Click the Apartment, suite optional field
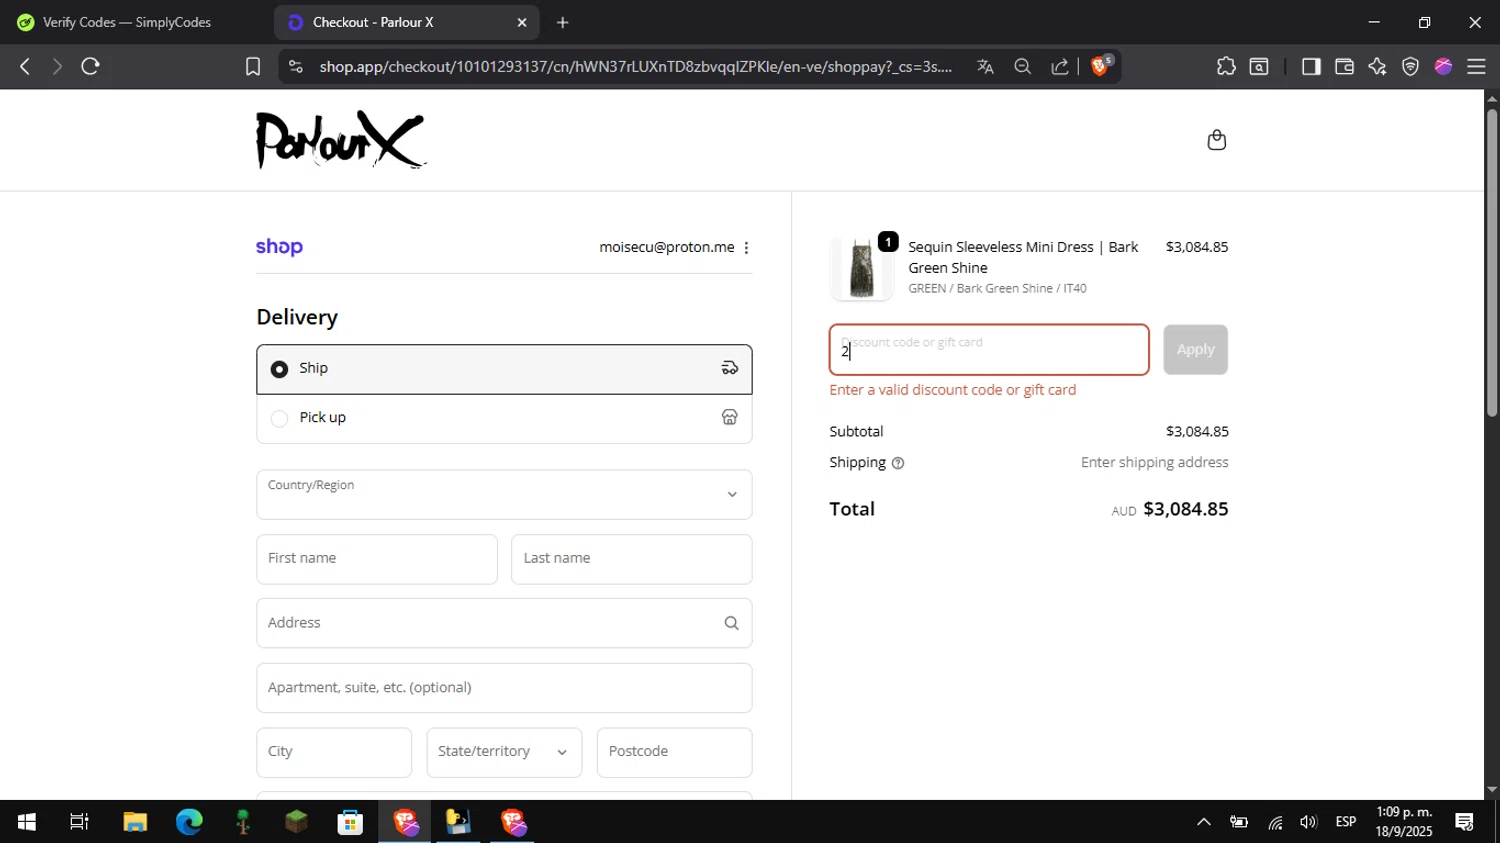 pyautogui.click(x=504, y=688)
